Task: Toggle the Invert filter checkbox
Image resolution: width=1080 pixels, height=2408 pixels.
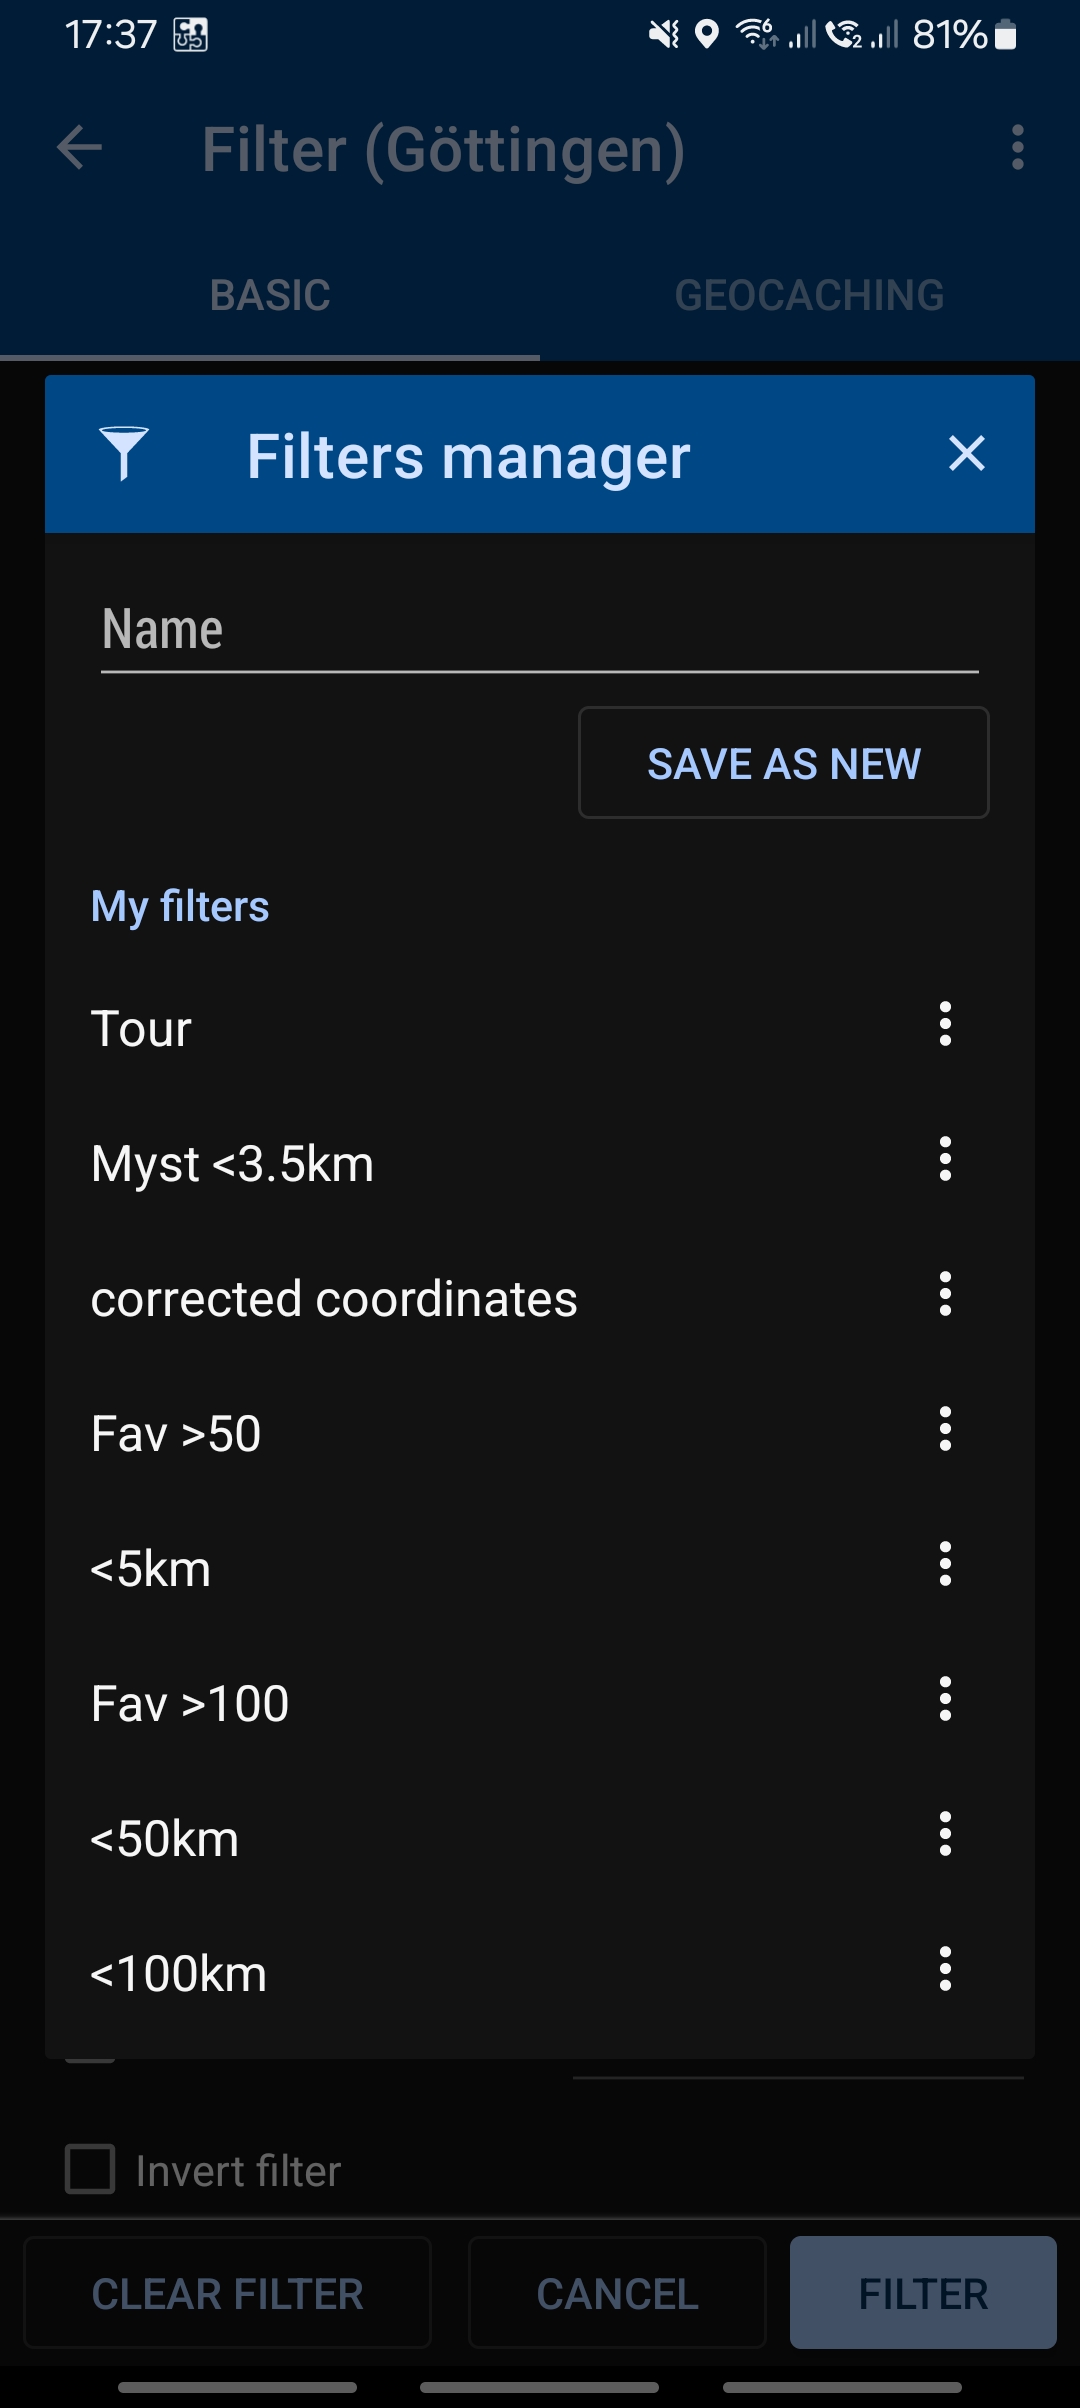Action: (x=90, y=2169)
